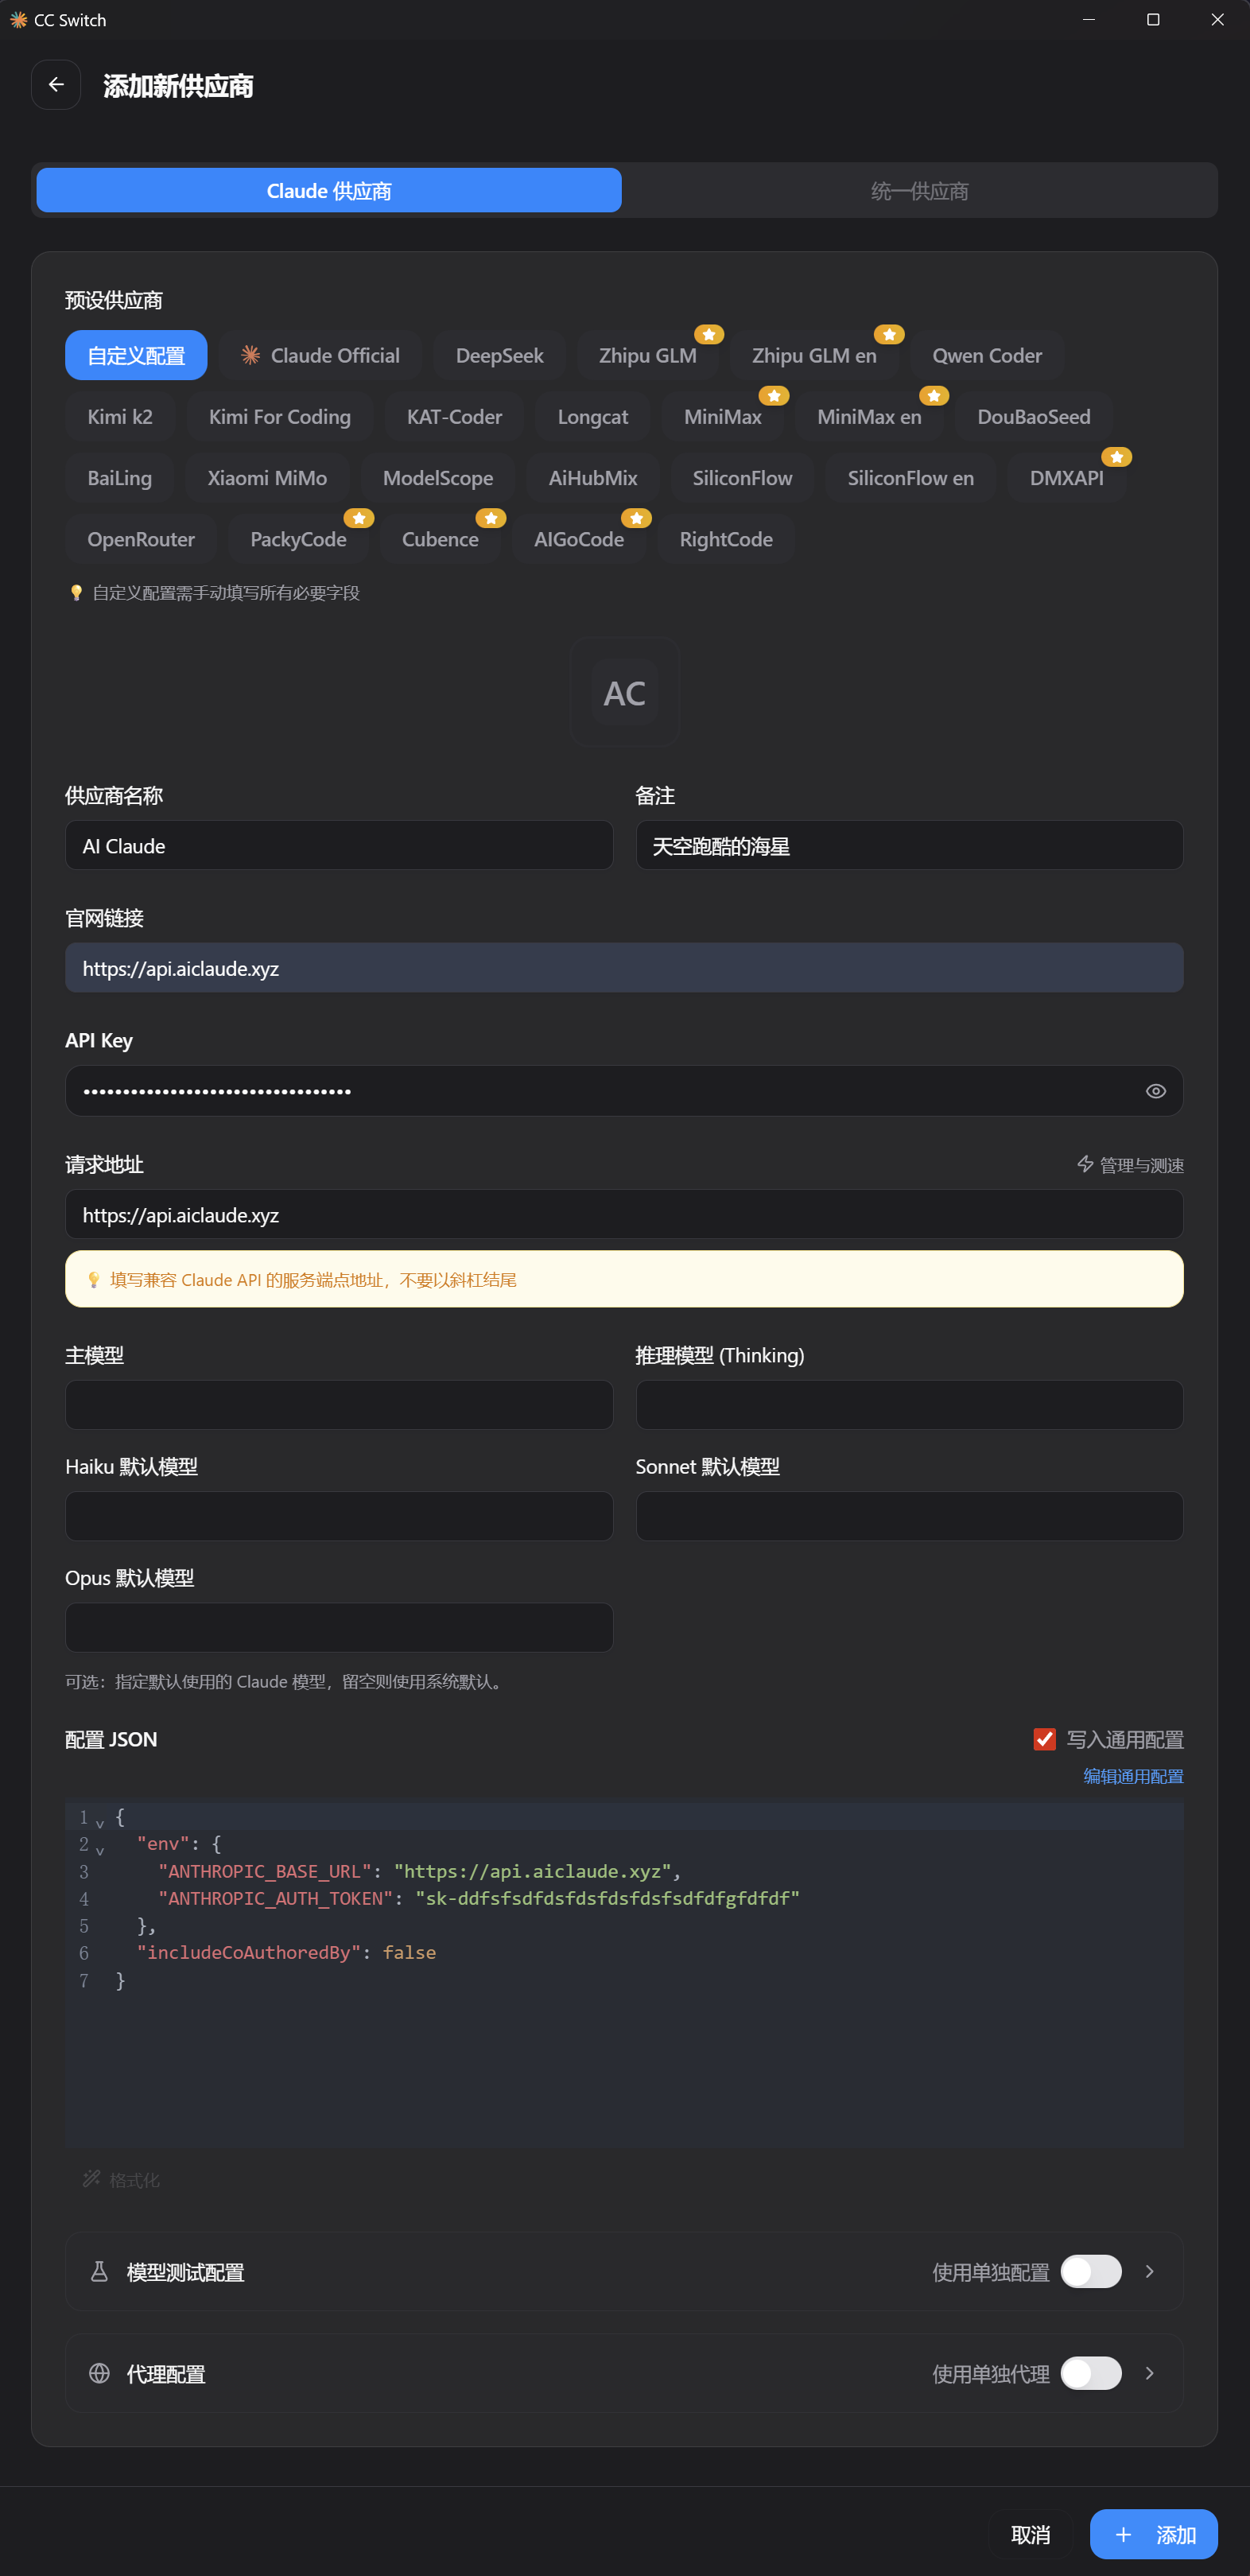Click the globe icon for proxy config
The image size is (1250, 2576).
(99, 2374)
